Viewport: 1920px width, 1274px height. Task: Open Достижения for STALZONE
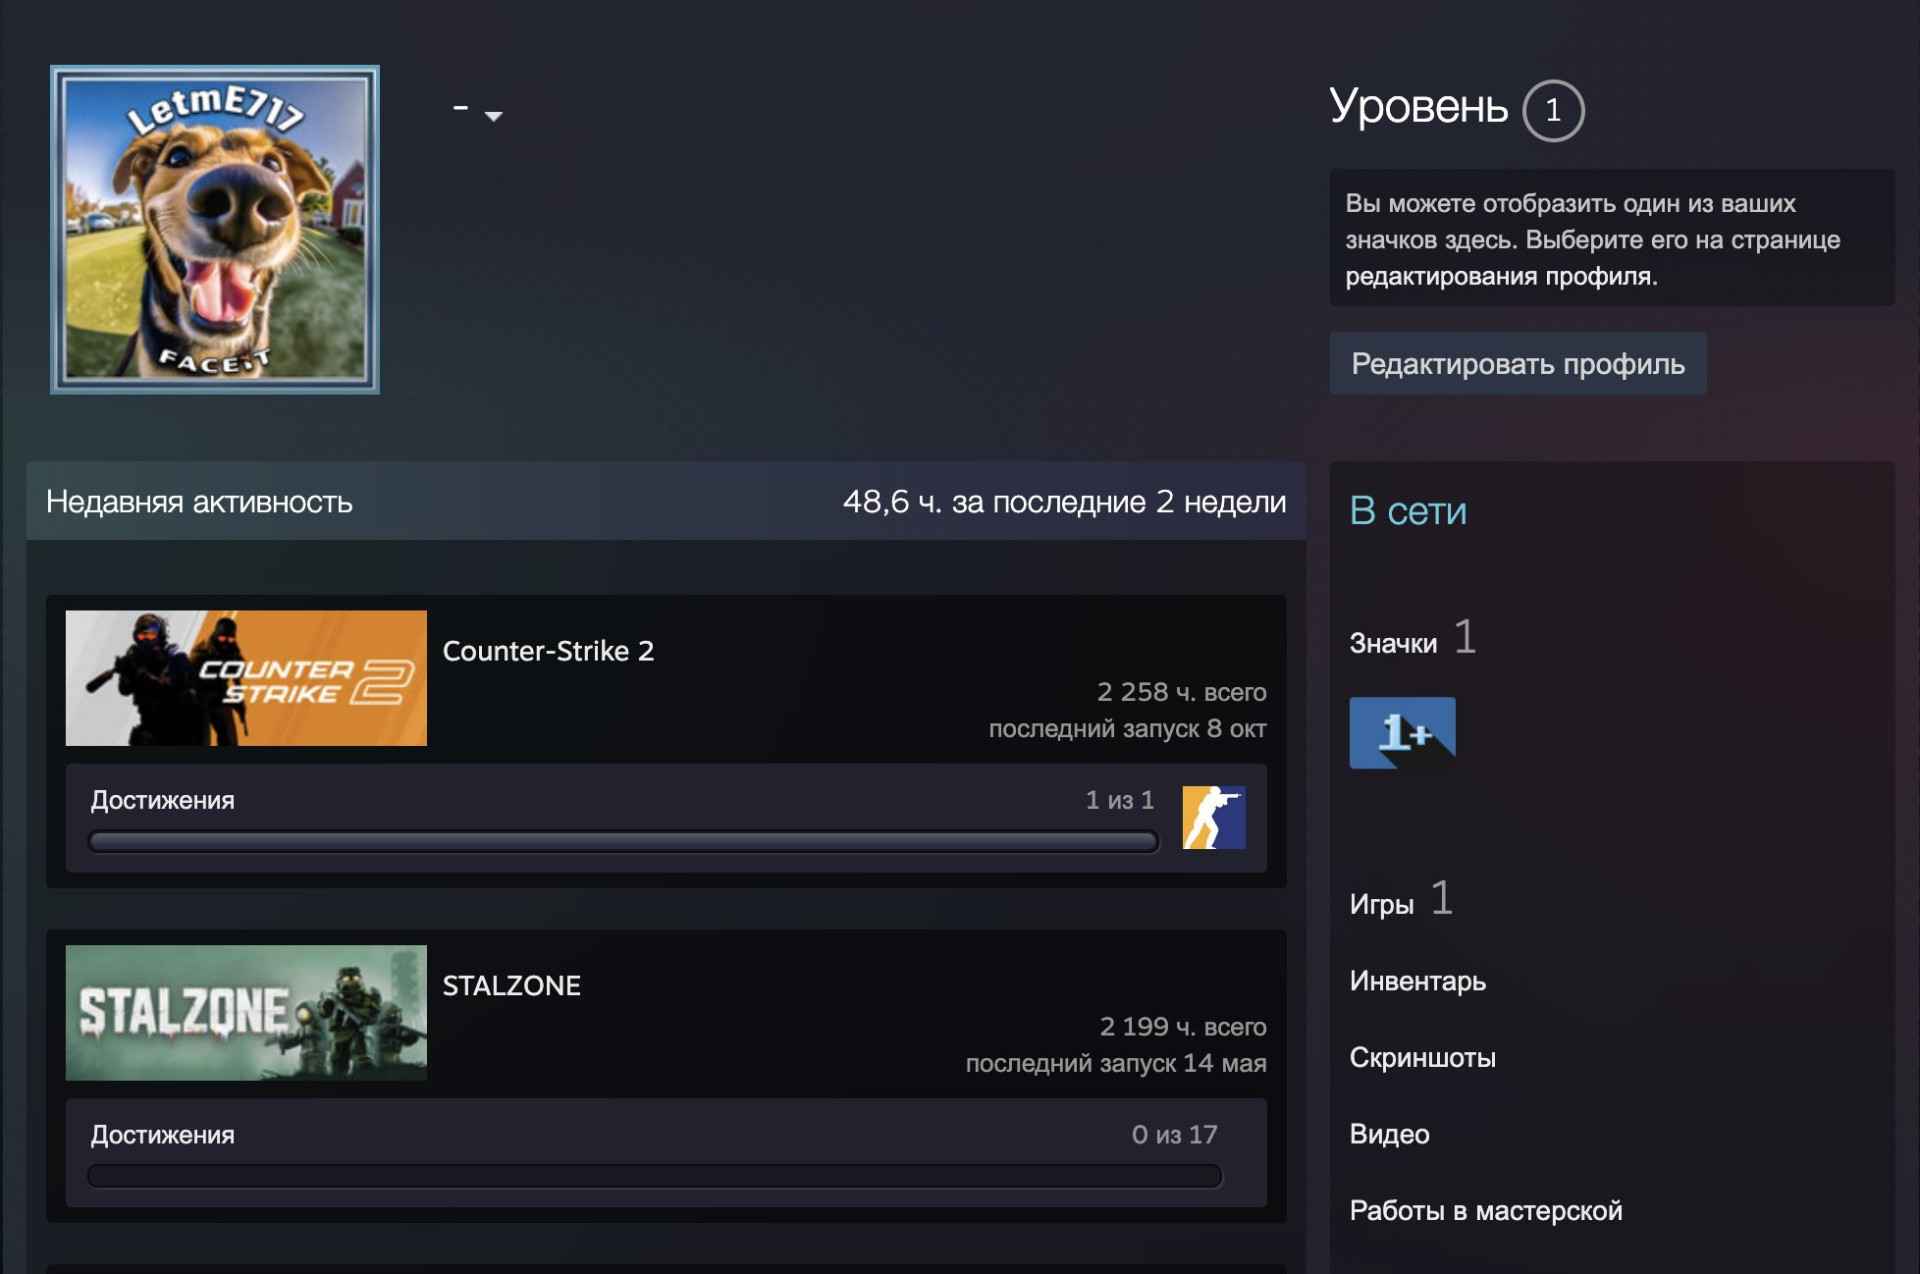[162, 1135]
